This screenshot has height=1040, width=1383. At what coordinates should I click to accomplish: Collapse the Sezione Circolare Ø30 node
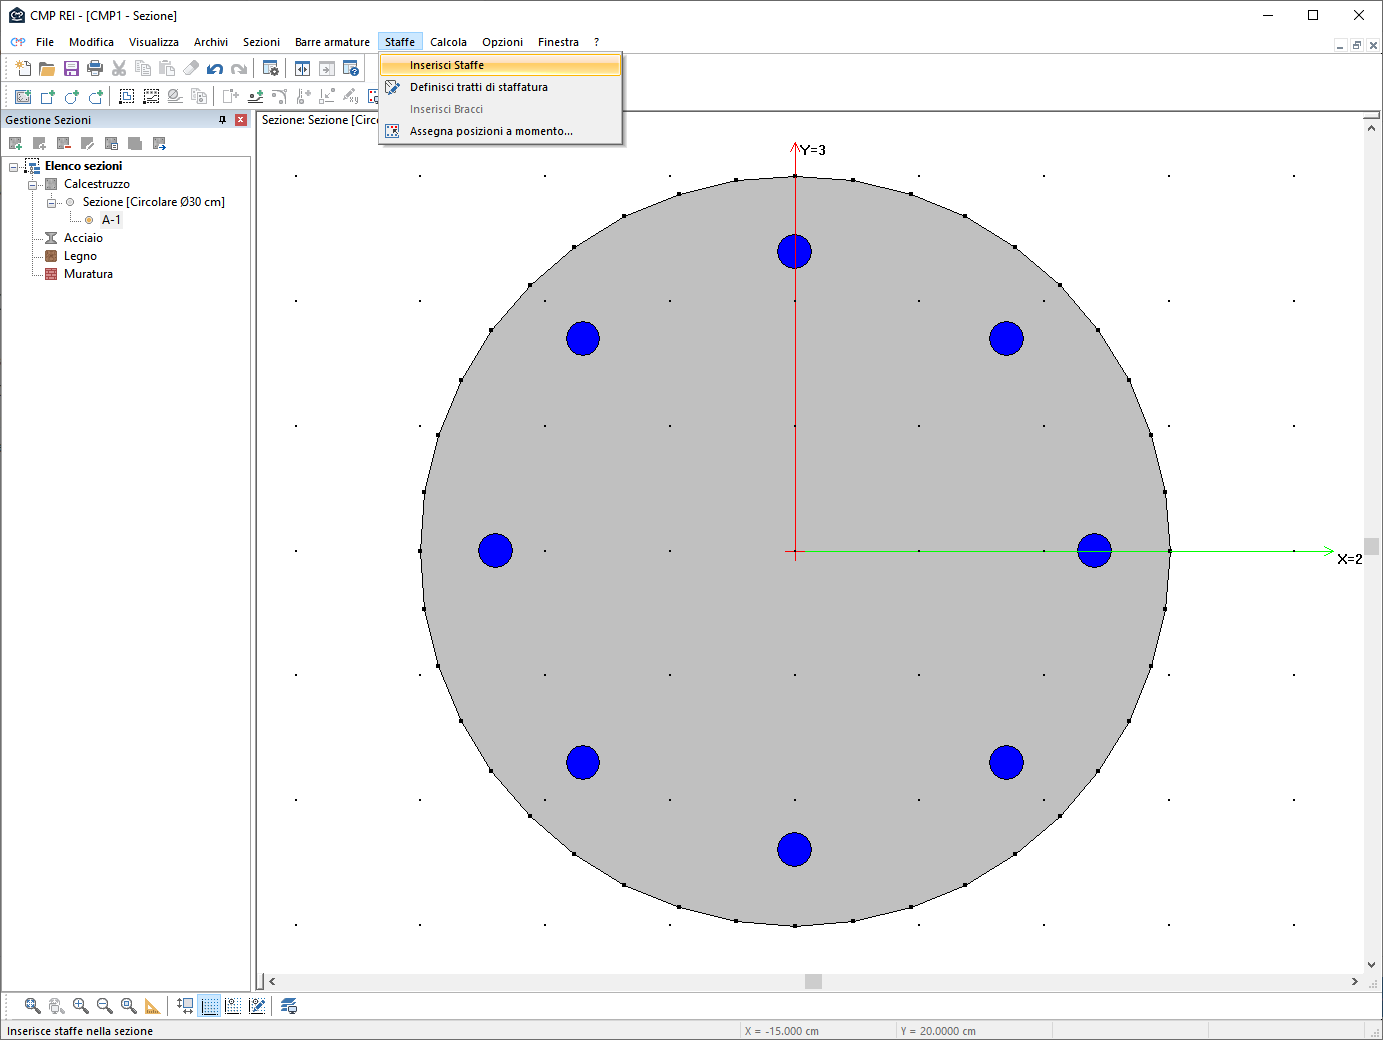(x=51, y=203)
